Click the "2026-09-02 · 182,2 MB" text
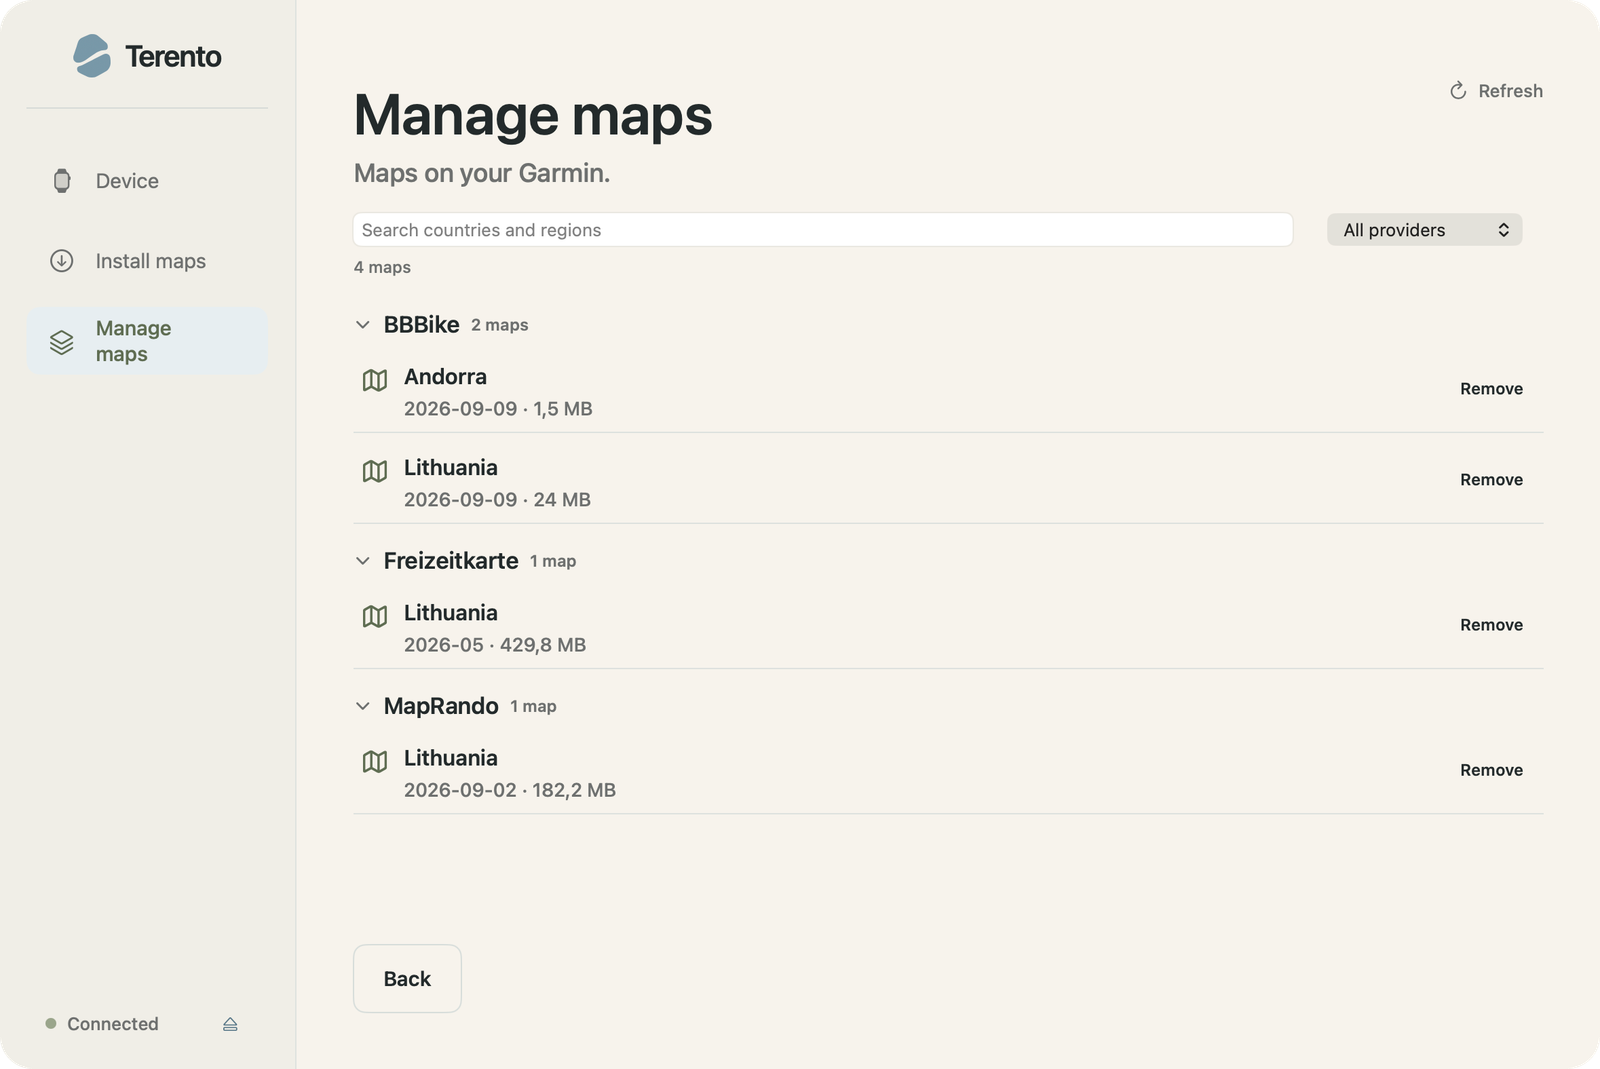 (510, 790)
